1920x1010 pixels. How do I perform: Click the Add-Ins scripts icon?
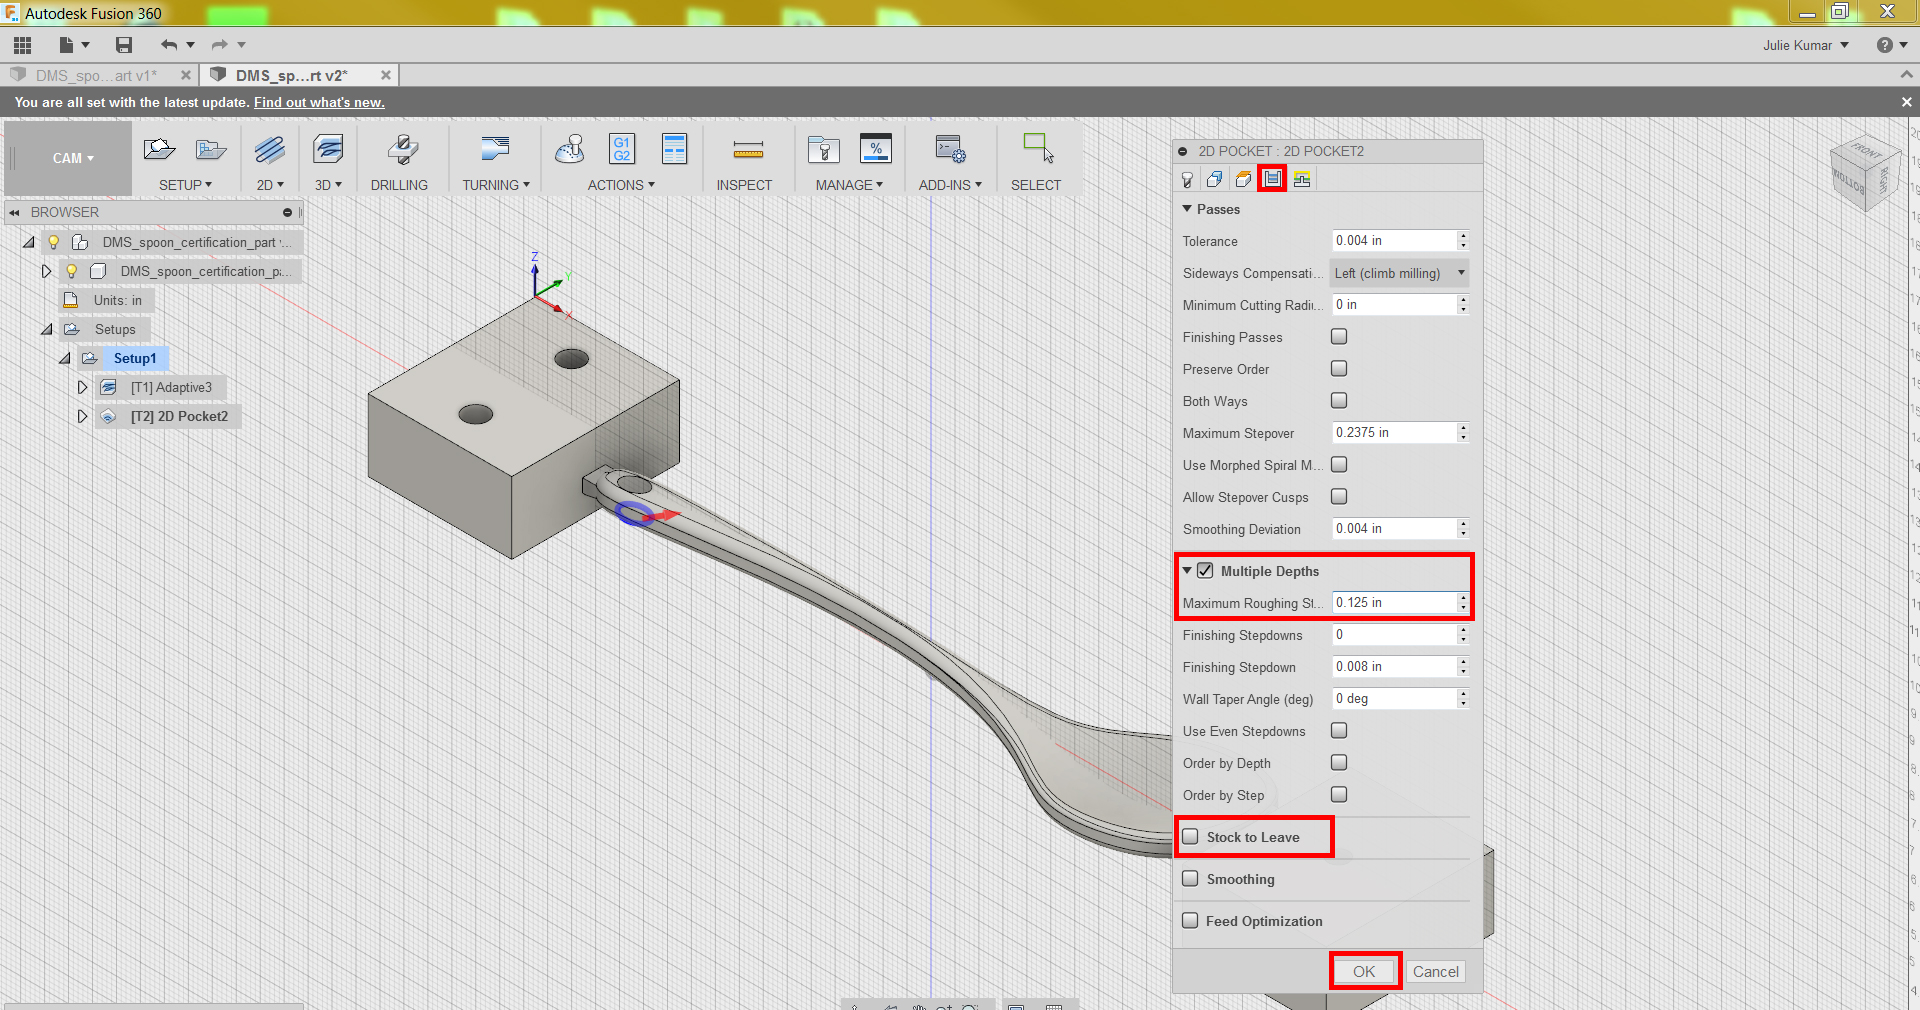(950, 150)
